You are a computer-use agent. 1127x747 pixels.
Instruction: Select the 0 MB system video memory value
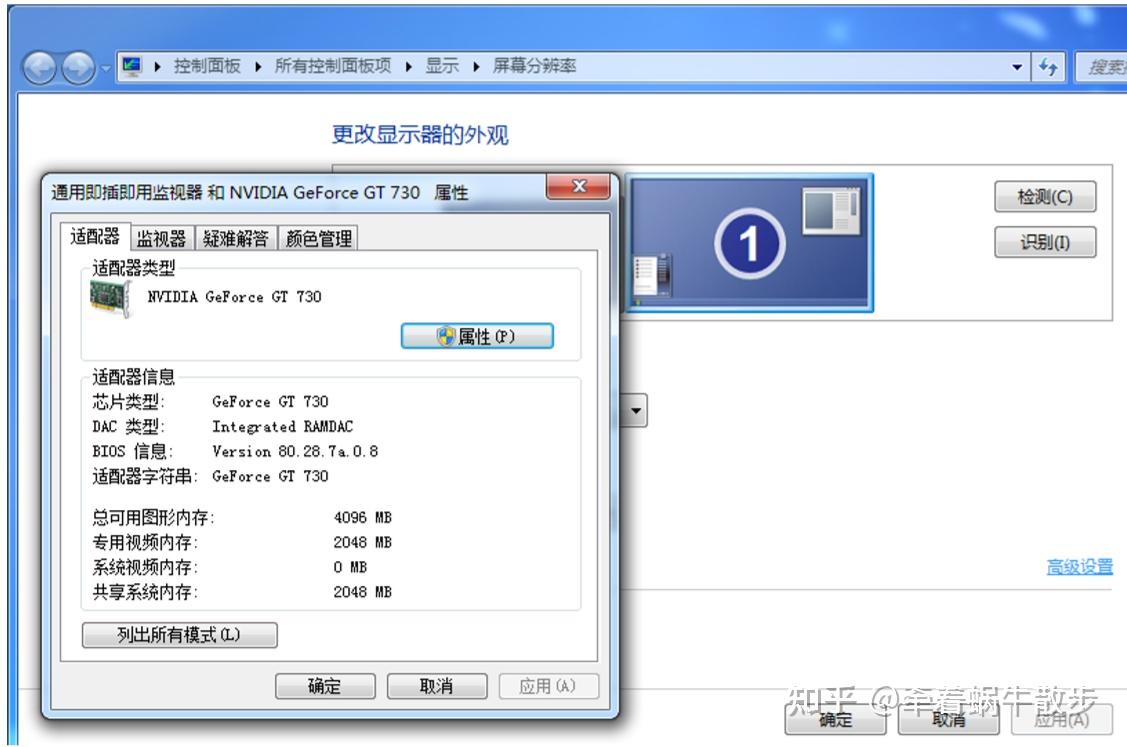pyautogui.click(x=350, y=567)
